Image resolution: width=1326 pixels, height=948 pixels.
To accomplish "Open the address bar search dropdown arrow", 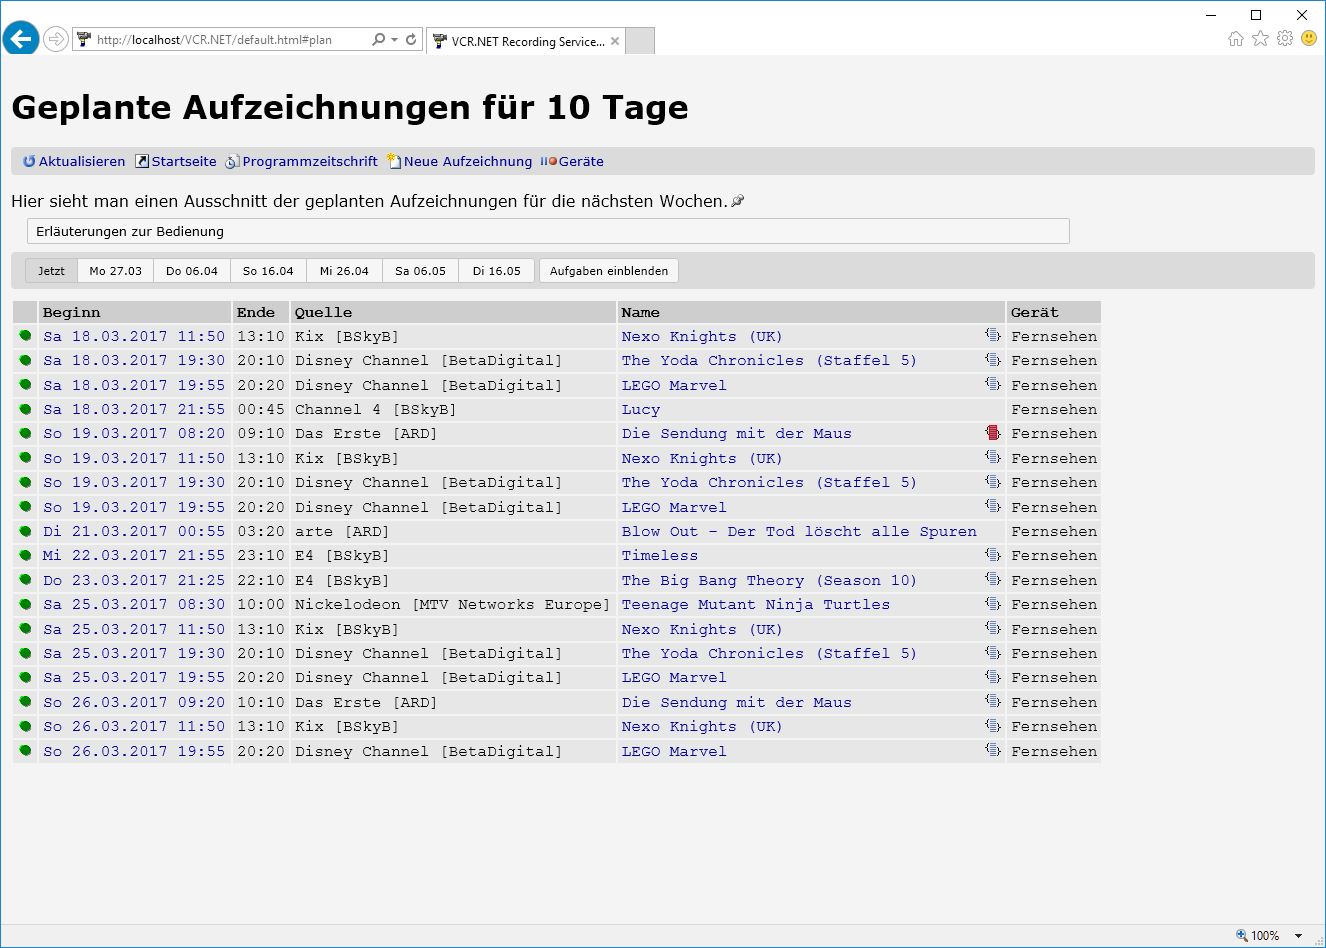I will click(394, 40).
